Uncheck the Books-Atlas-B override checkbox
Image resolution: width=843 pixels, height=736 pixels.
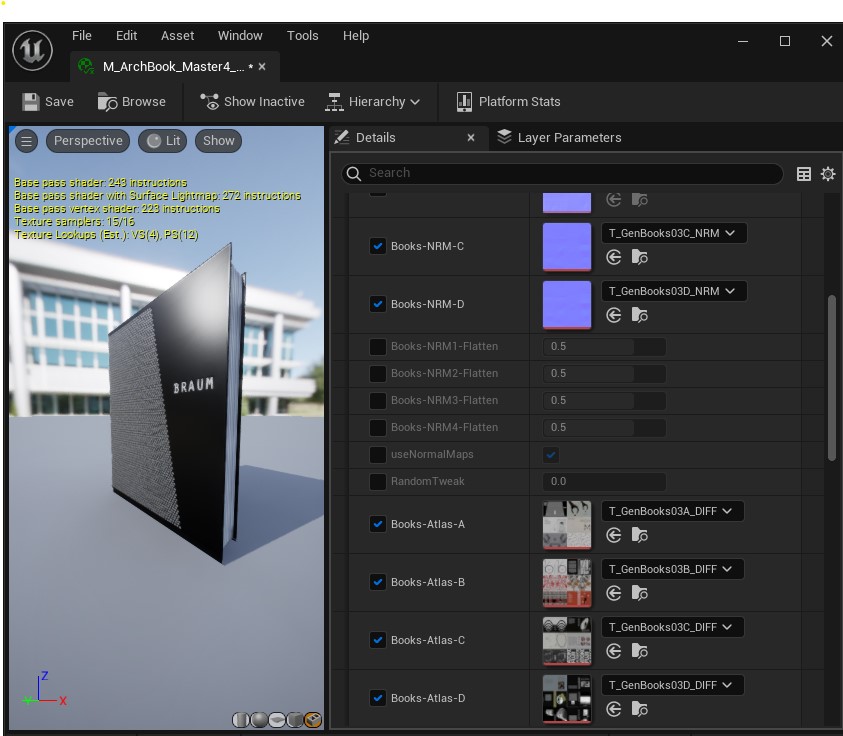click(378, 582)
